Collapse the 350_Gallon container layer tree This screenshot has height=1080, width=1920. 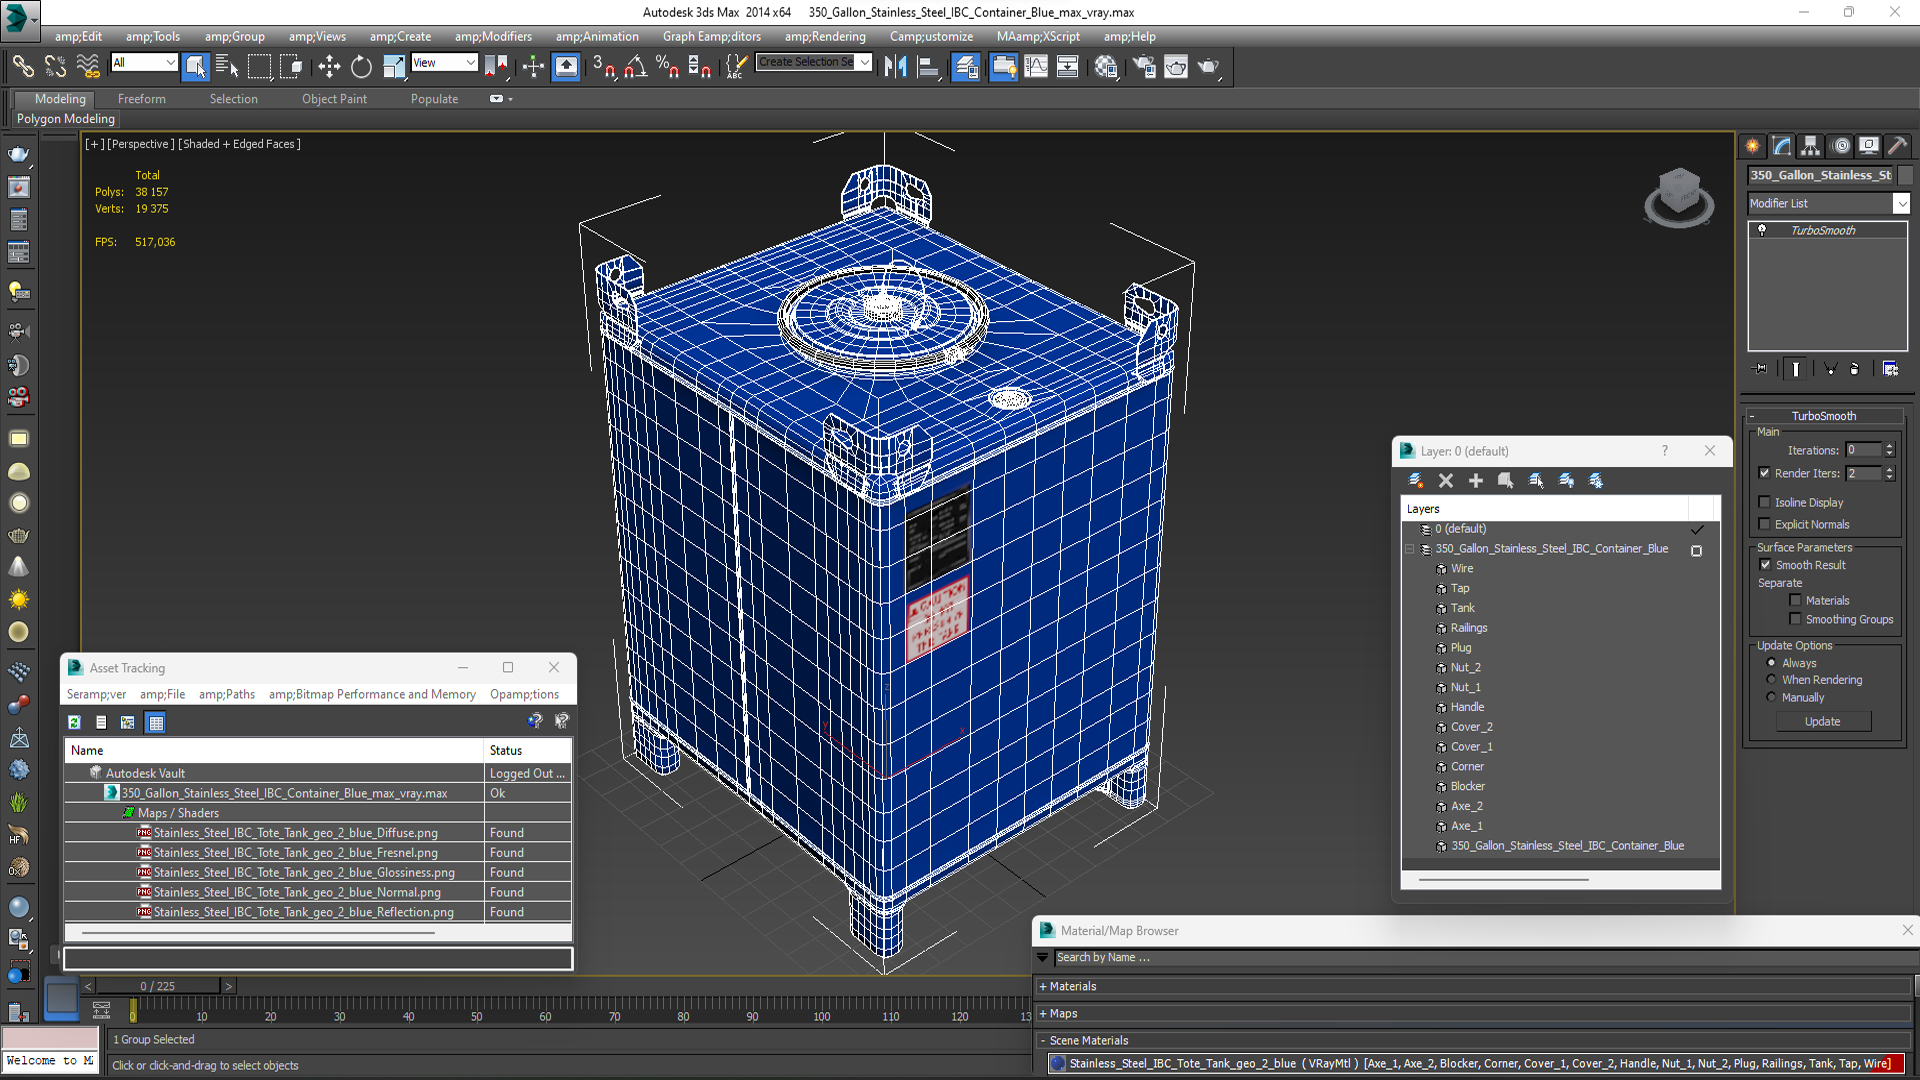click(1410, 549)
